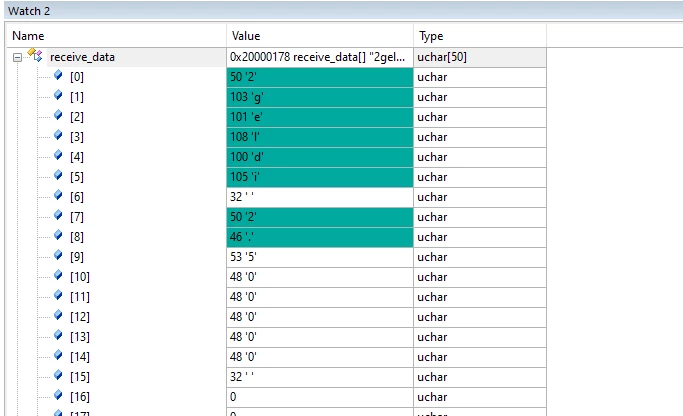Click the Value column header
The image size is (683, 416).
(x=246, y=36)
